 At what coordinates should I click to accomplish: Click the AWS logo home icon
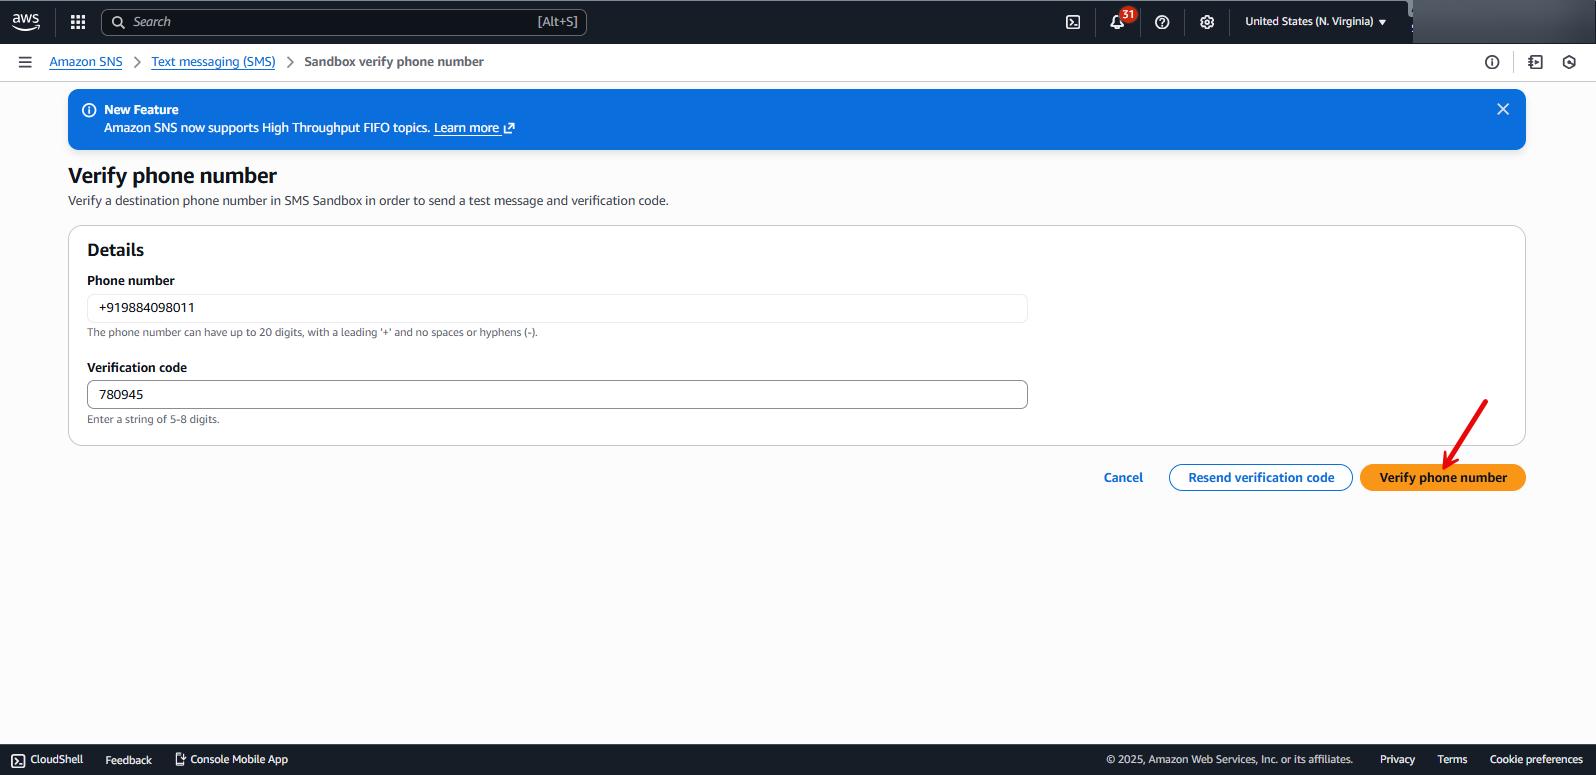[26, 21]
